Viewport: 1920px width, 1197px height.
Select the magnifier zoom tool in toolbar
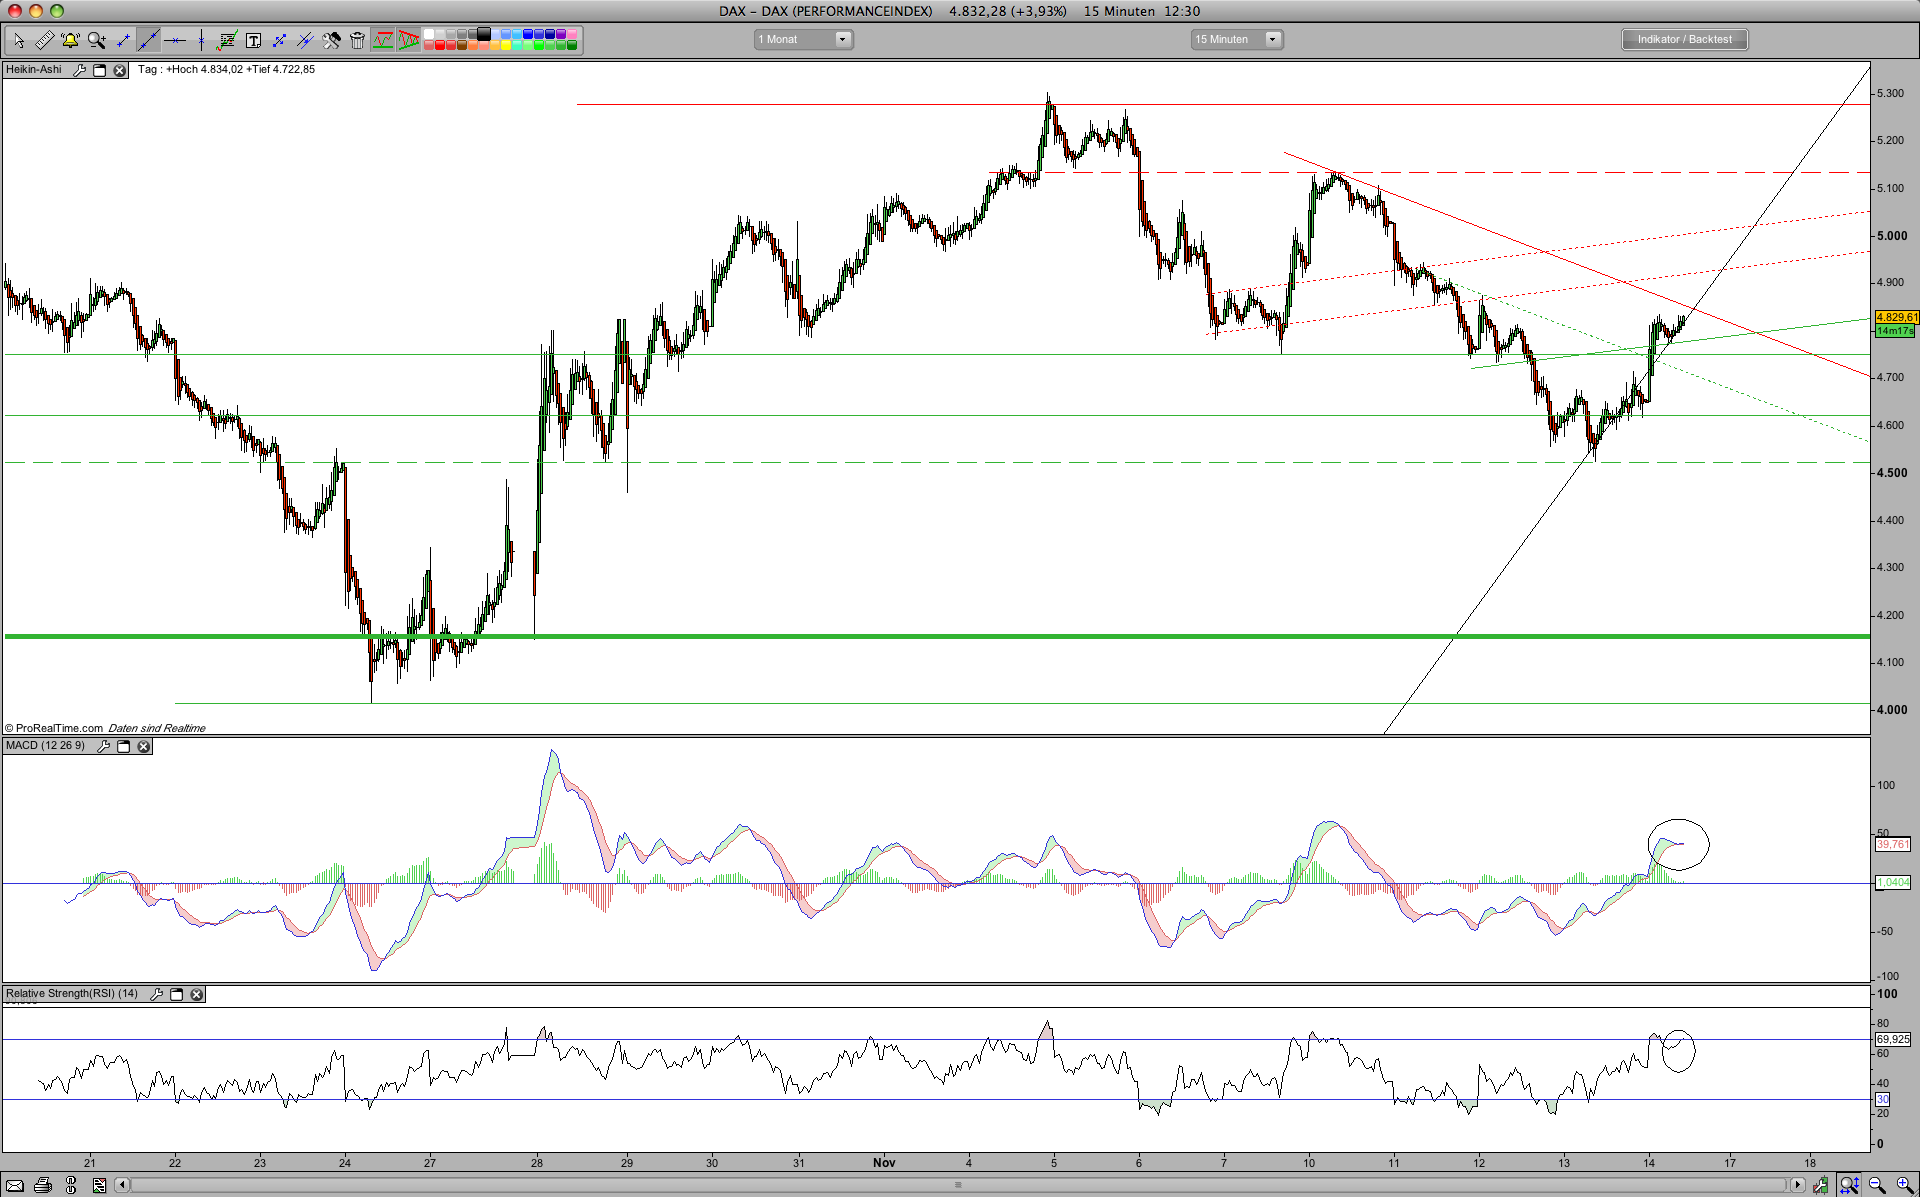point(96,40)
